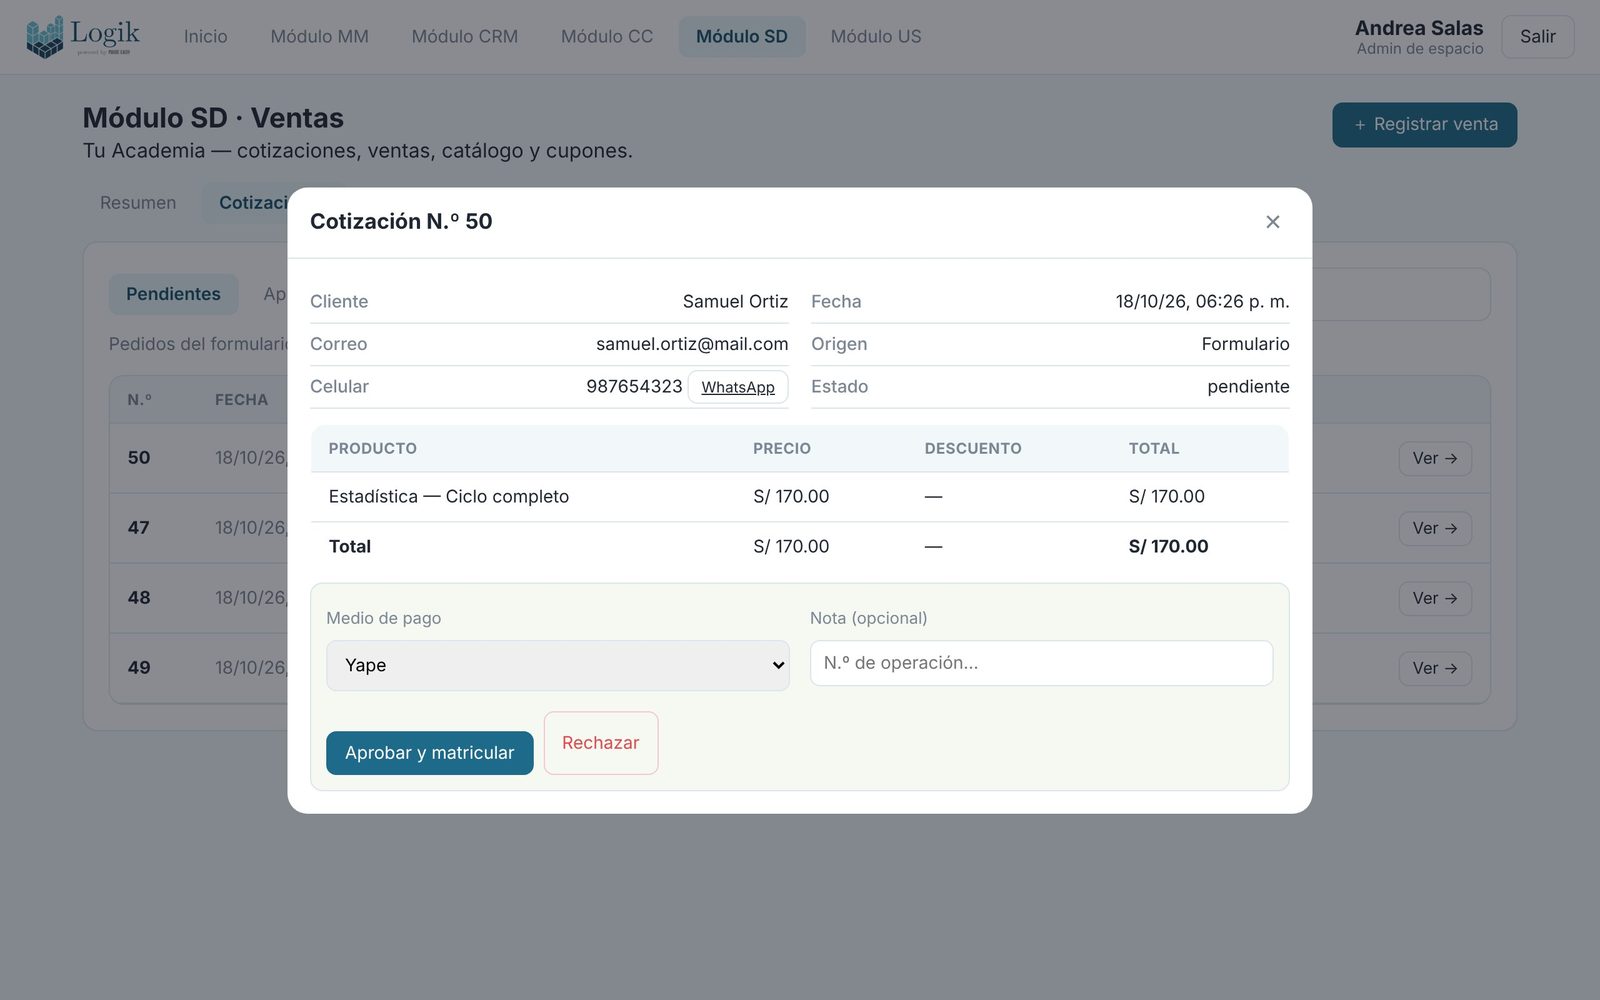This screenshot has width=1600, height=1000.
Task: Click the Nota (opcional) input field
Action: pos(1041,663)
